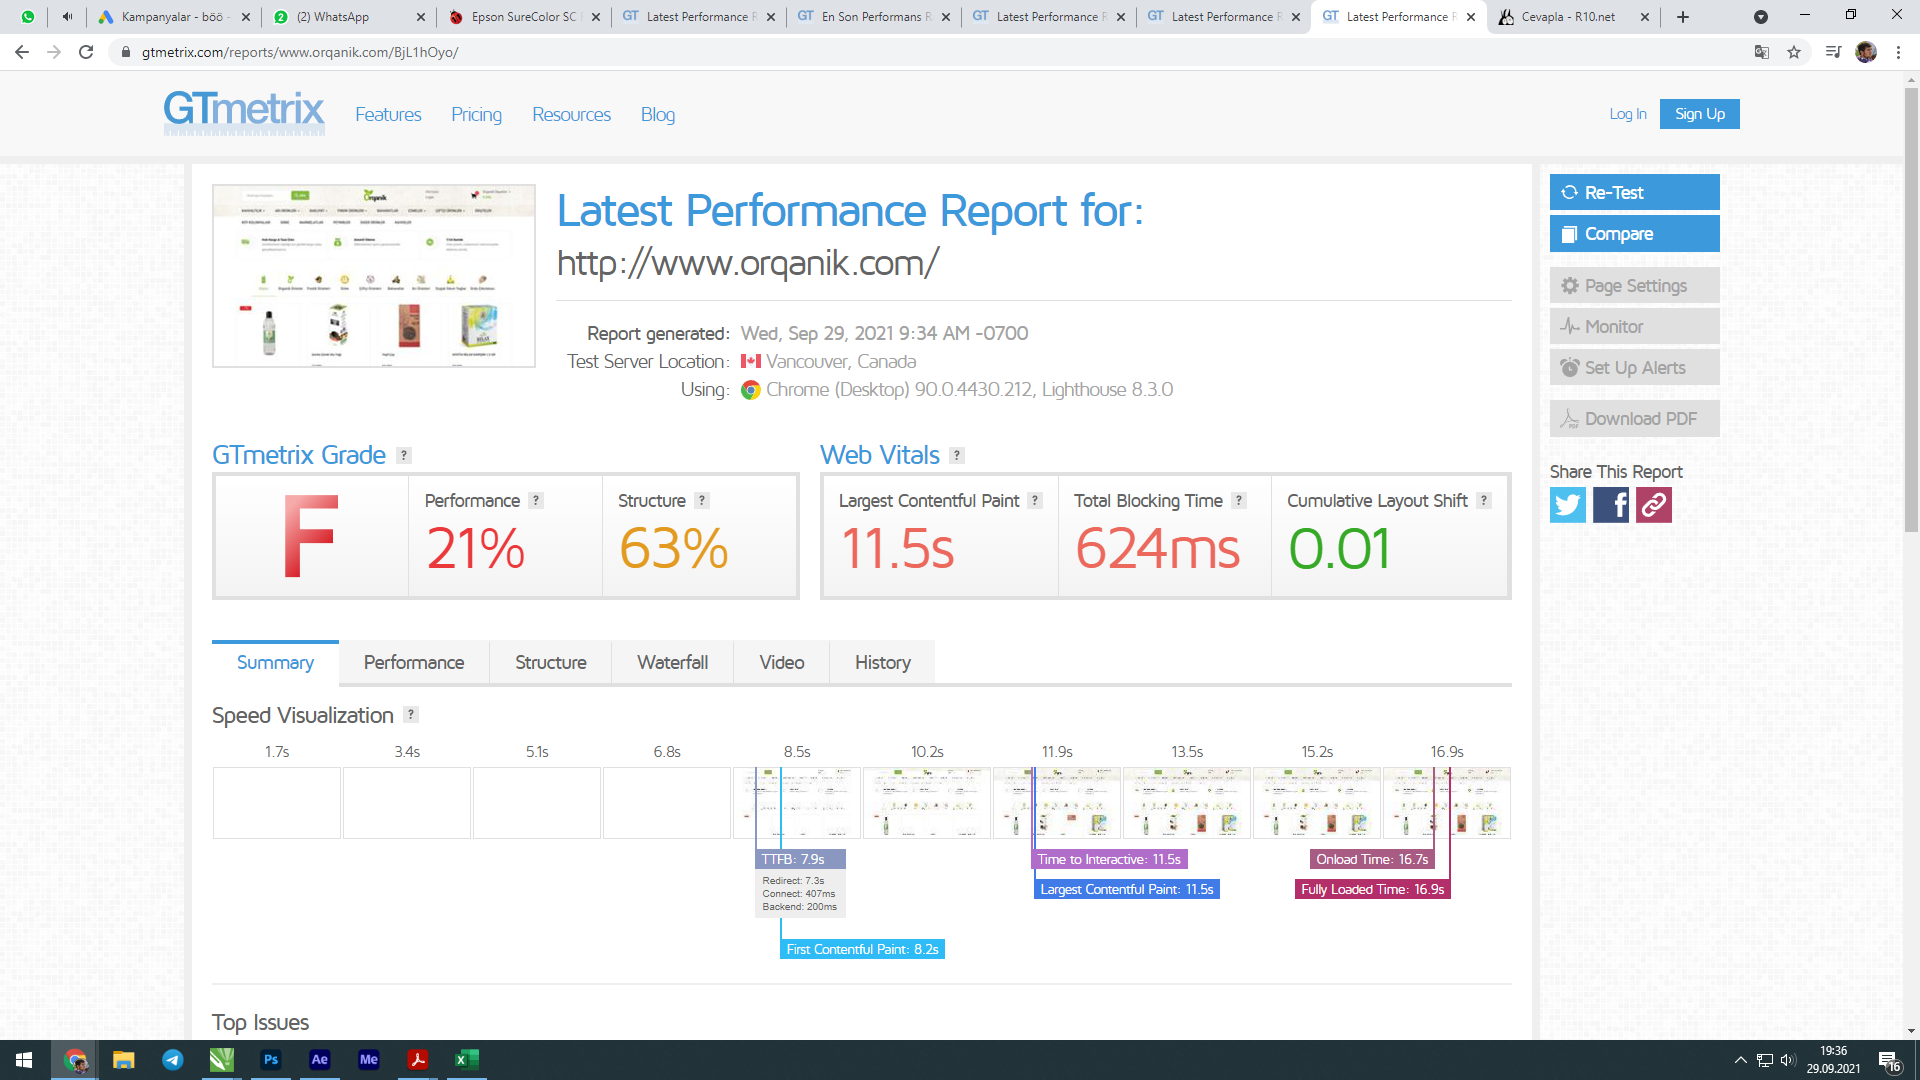The image size is (1920, 1080).
Task: Click the orqanik.com page screenshot thumbnail
Action: tap(374, 276)
